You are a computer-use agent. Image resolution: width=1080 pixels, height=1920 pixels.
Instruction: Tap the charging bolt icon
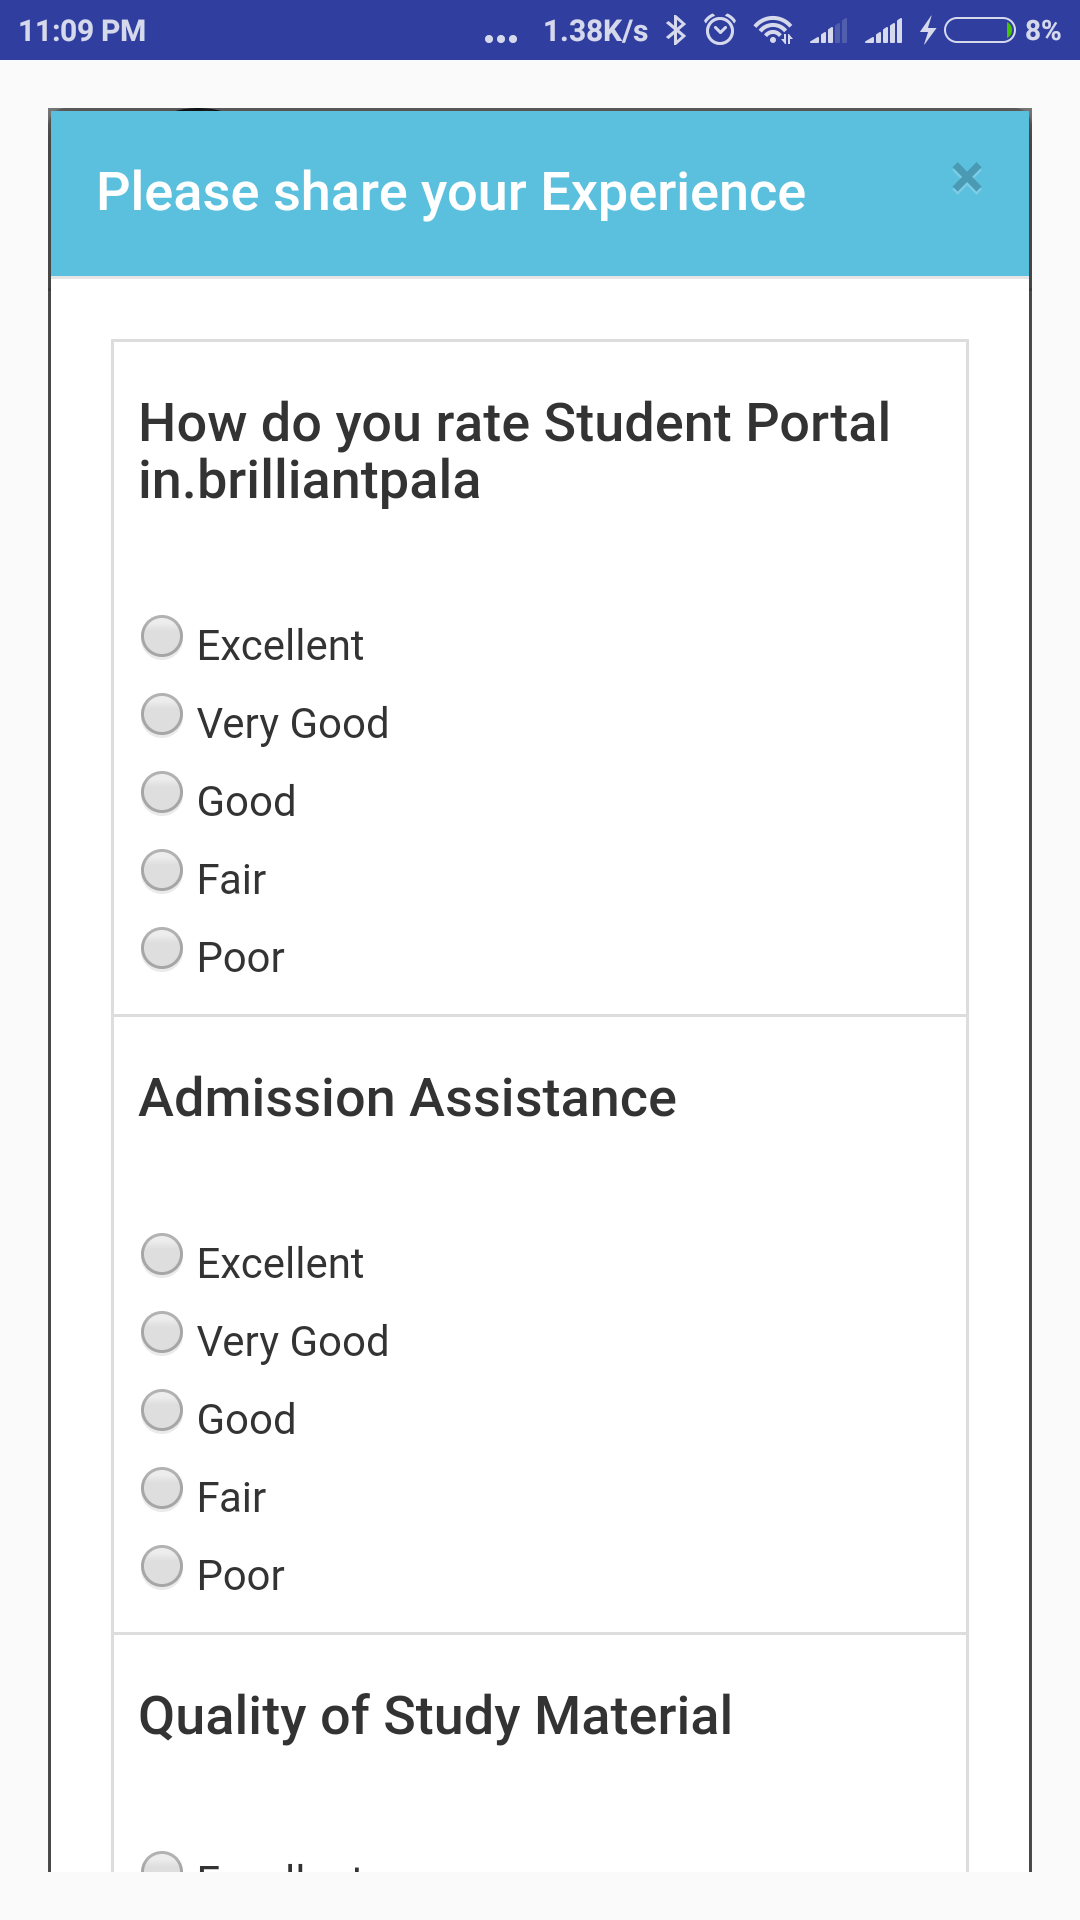[x=928, y=30]
